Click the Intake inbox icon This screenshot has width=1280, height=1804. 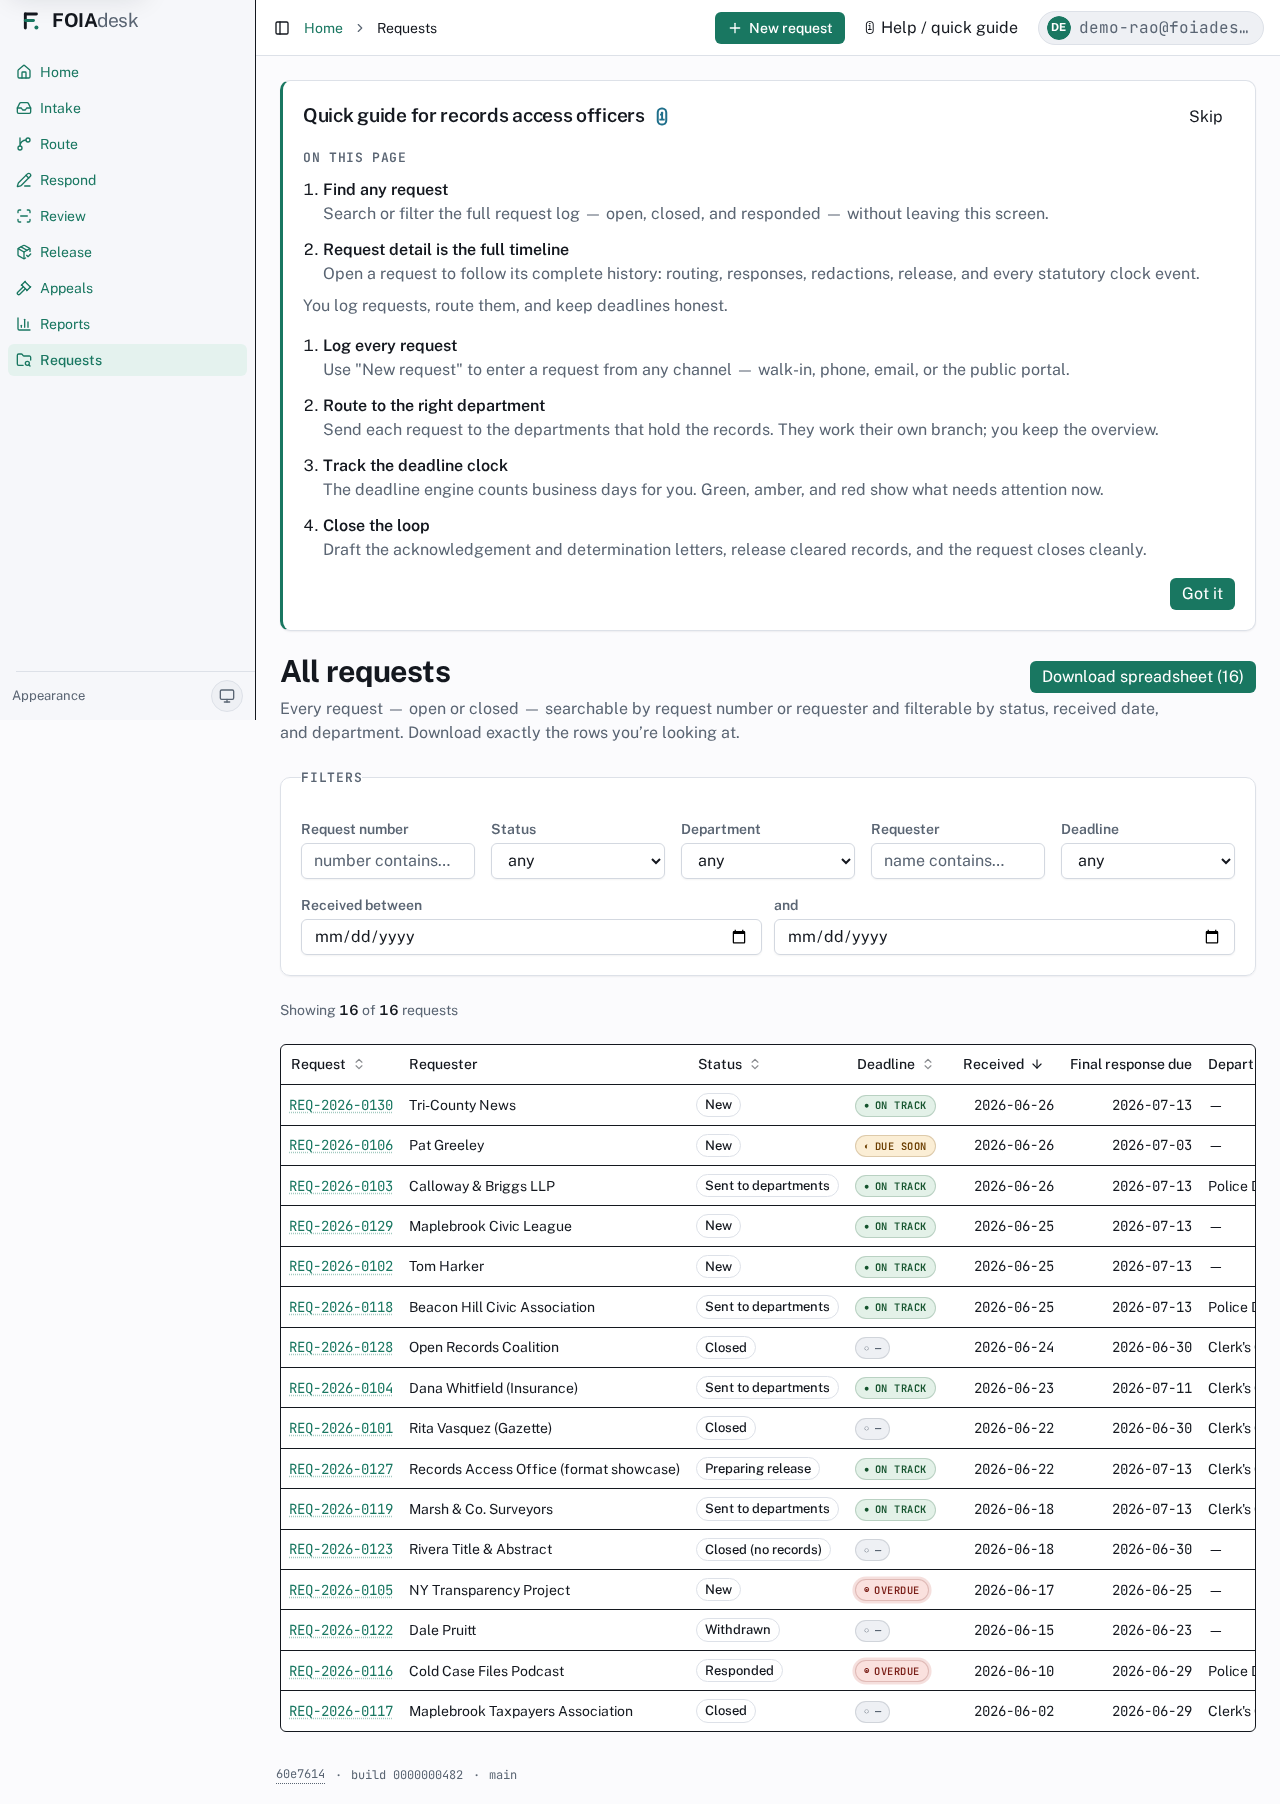click(x=24, y=108)
